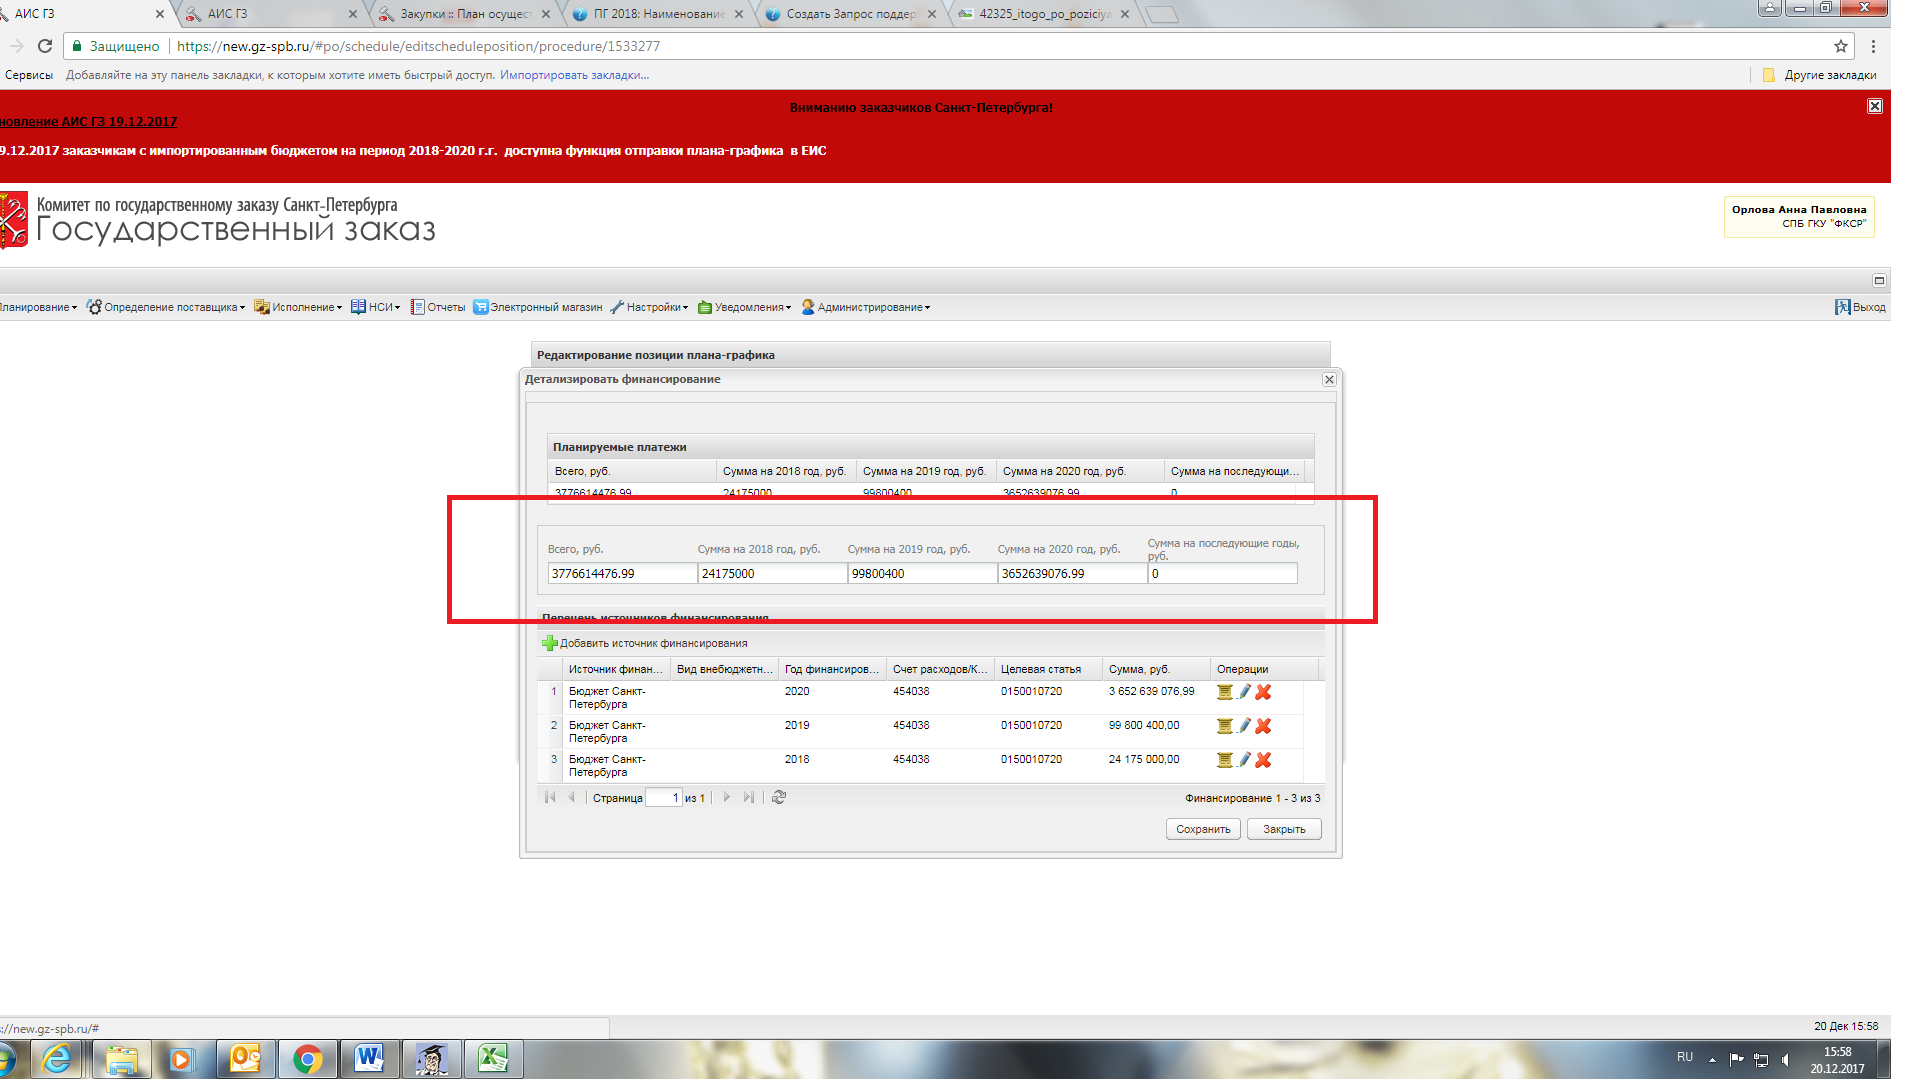Refresh the financing grid with the reload icon
The height and width of the screenshot is (1080, 1920).
[x=779, y=797]
